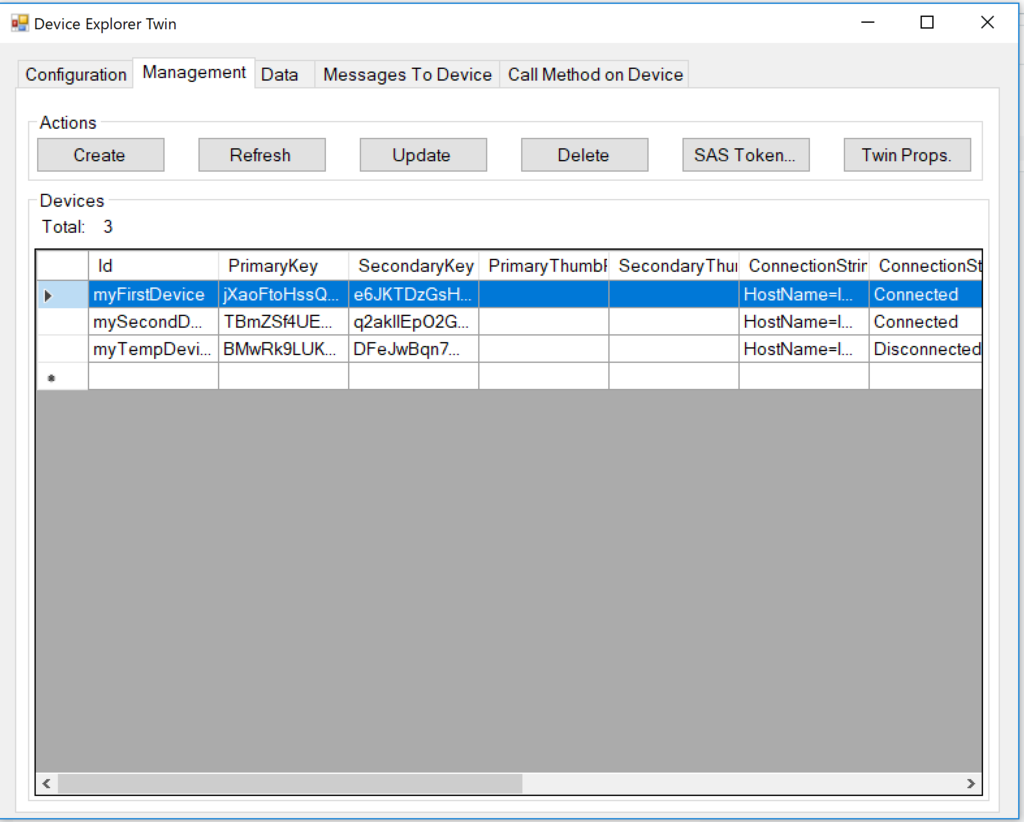
Task: Close the Device Explorer Twin window
Action: pyautogui.click(x=987, y=22)
